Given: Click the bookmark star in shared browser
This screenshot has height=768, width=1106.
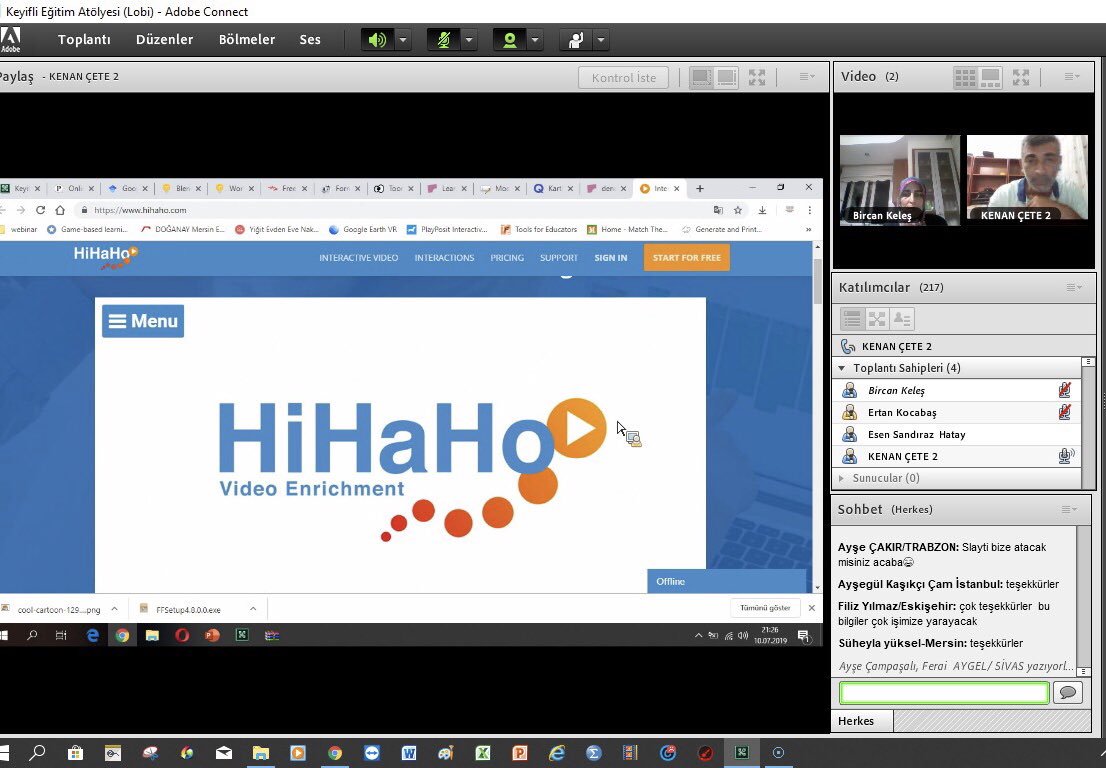Looking at the screenshot, I should tap(738, 210).
